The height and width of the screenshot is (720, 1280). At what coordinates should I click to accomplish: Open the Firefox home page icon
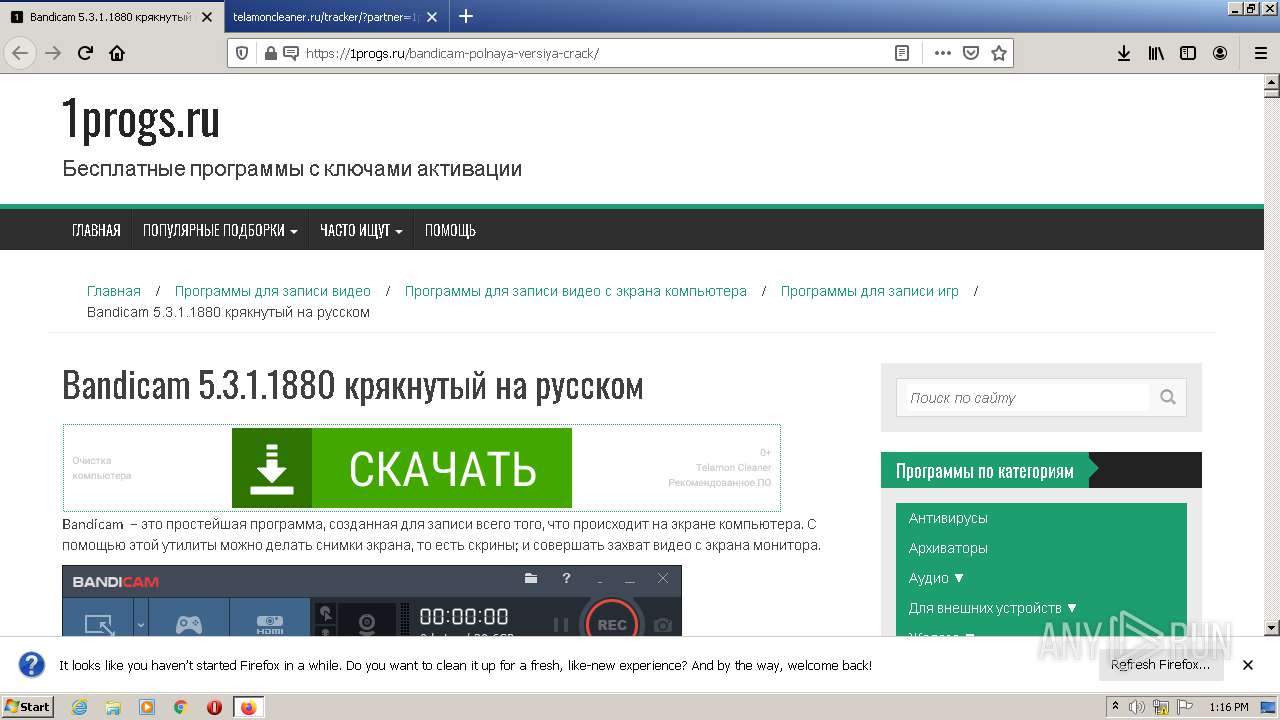pyautogui.click(x=117, y=54)
